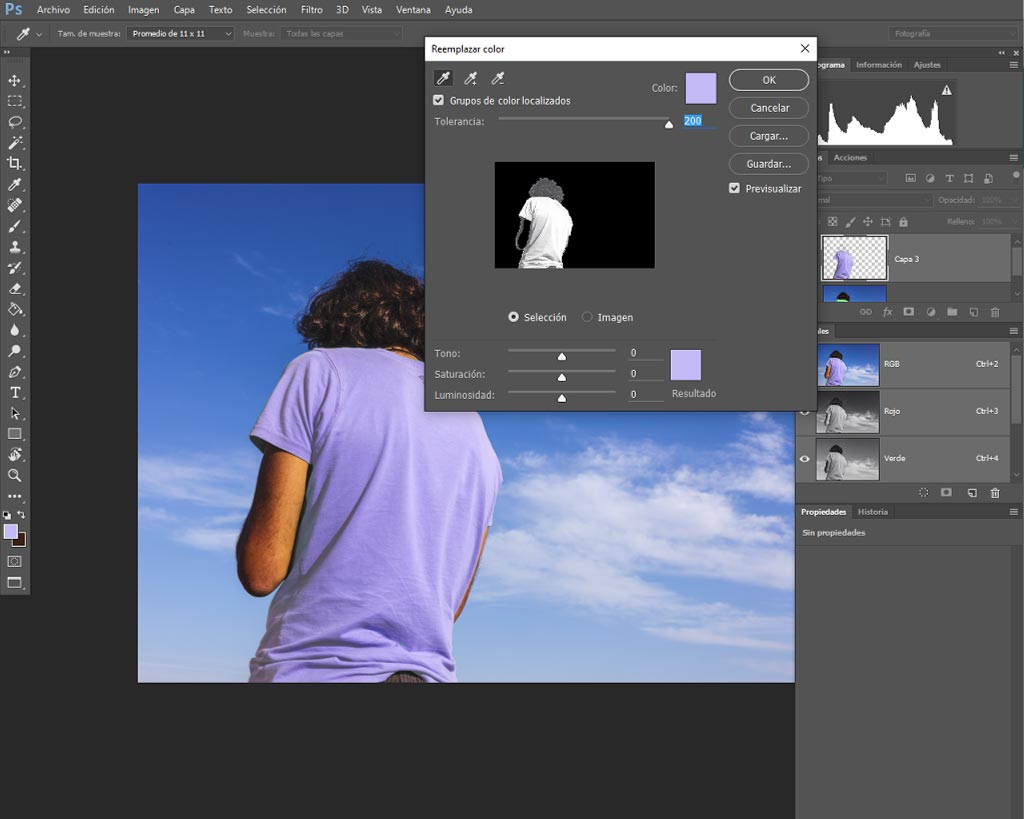Select the Rectangular Marquee tool
1024x819 pixels.
[14, 101]
